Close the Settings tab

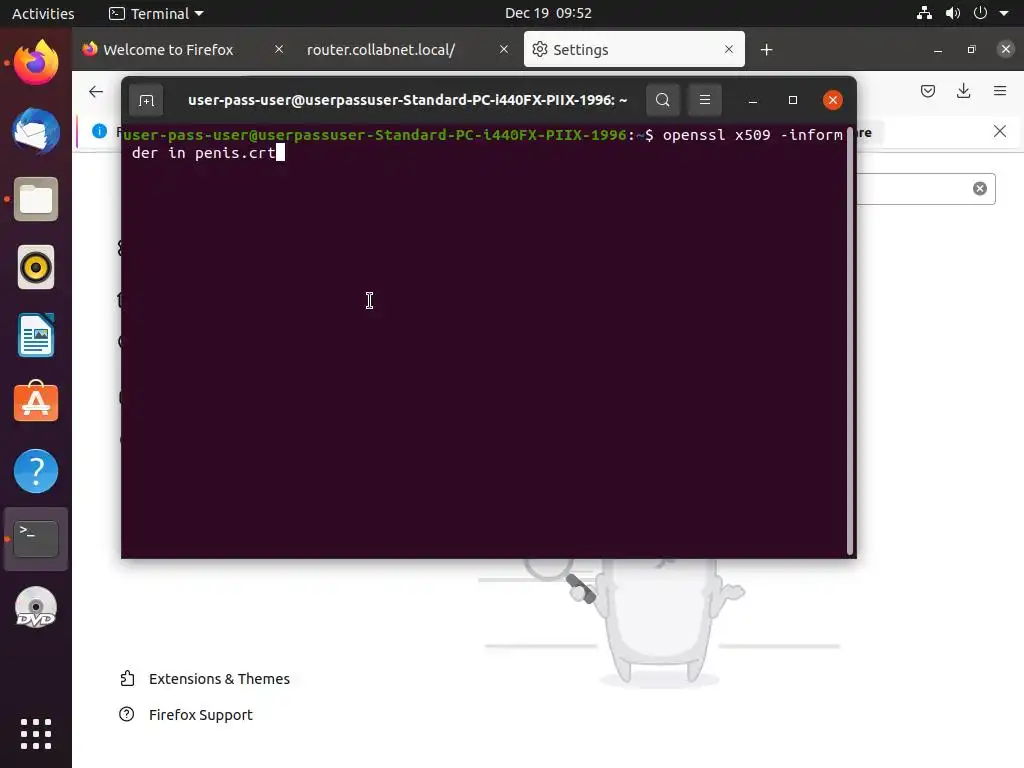(x=729, y=49)
